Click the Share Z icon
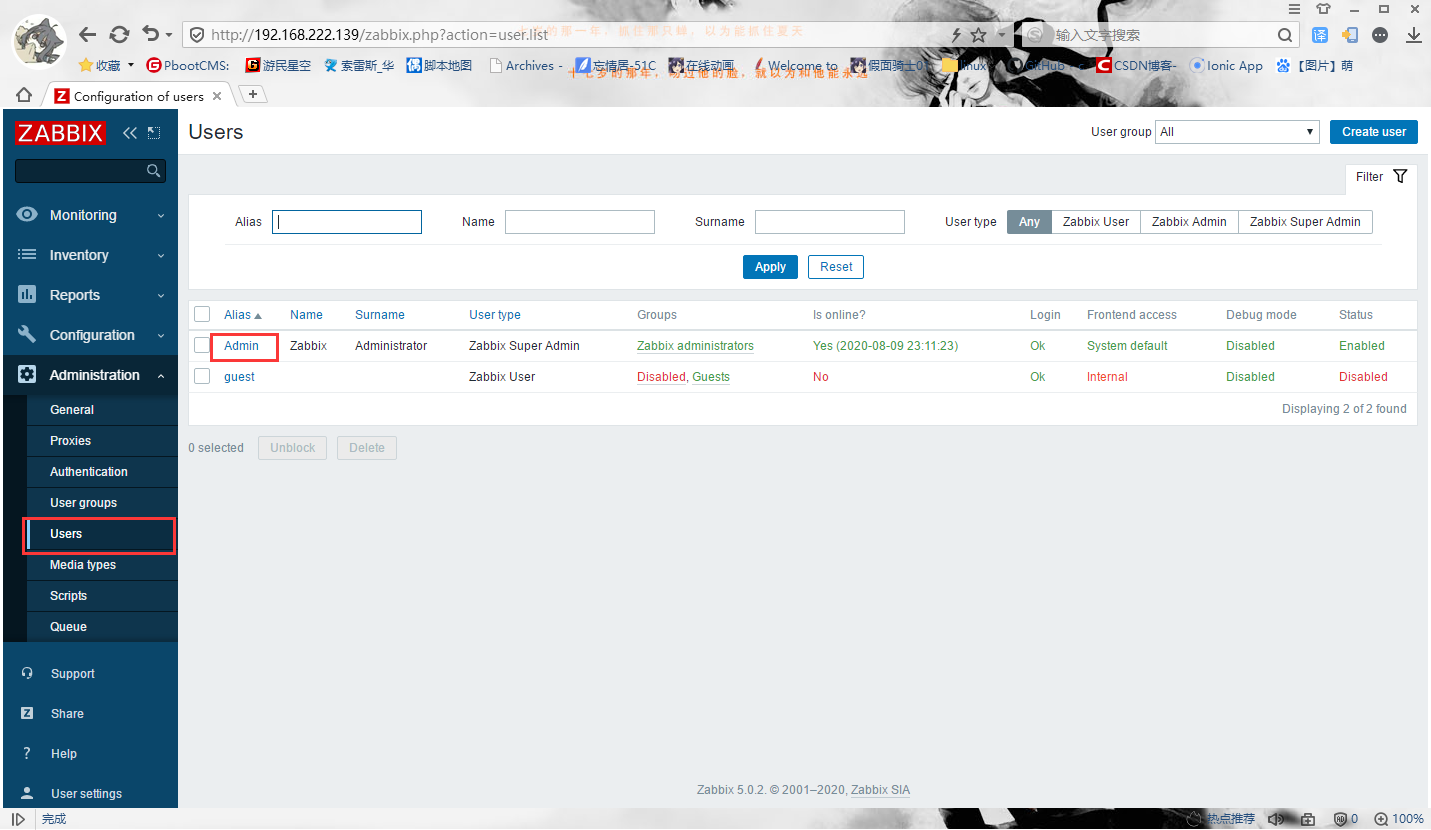The image size is (1431, 830). (27, 714)
